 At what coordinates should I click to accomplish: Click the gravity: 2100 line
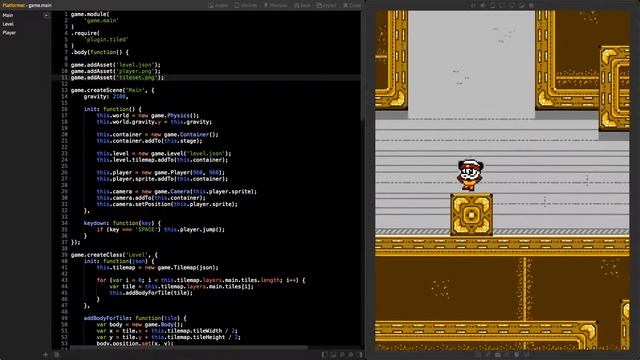pos(106,97)
